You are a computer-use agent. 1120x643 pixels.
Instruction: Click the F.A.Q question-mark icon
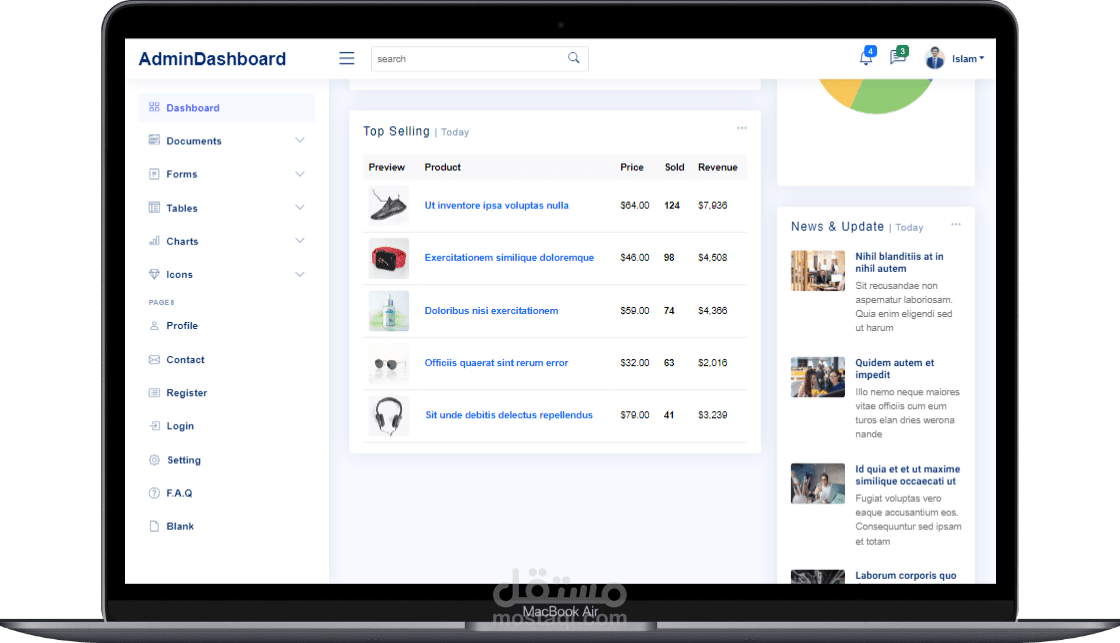point(154,493)
